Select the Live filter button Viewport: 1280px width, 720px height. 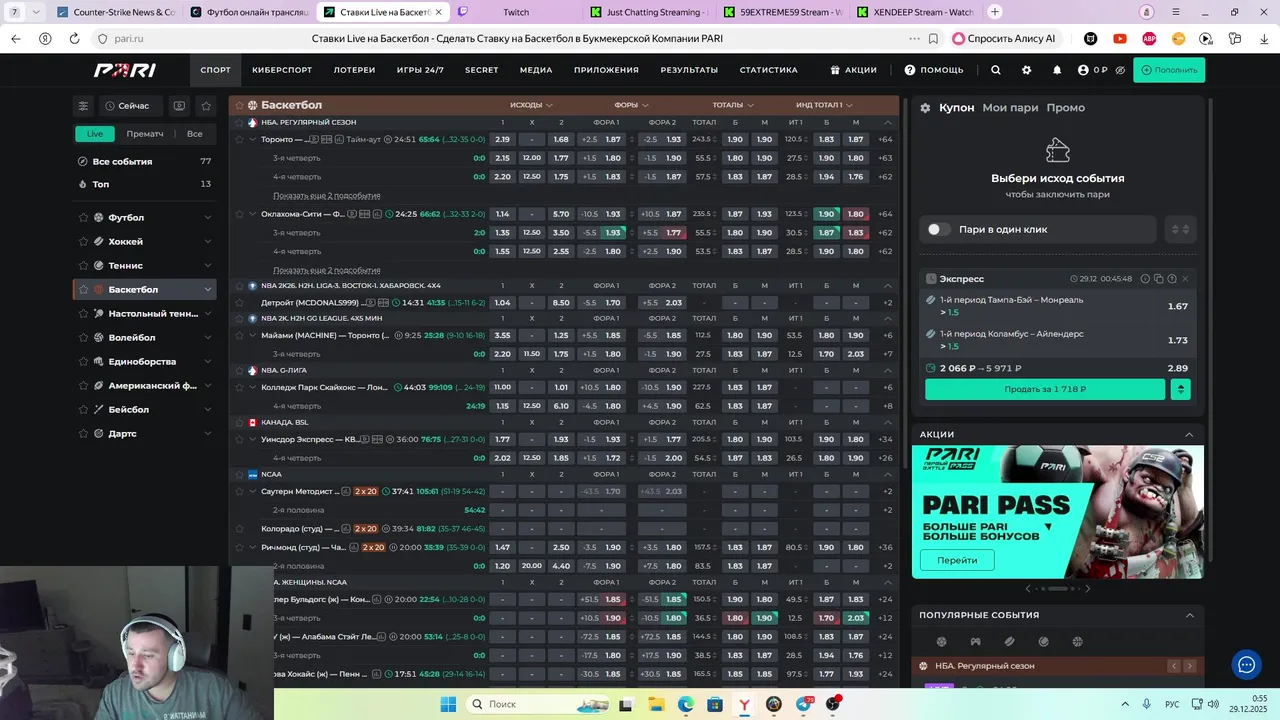coord(95,134)
